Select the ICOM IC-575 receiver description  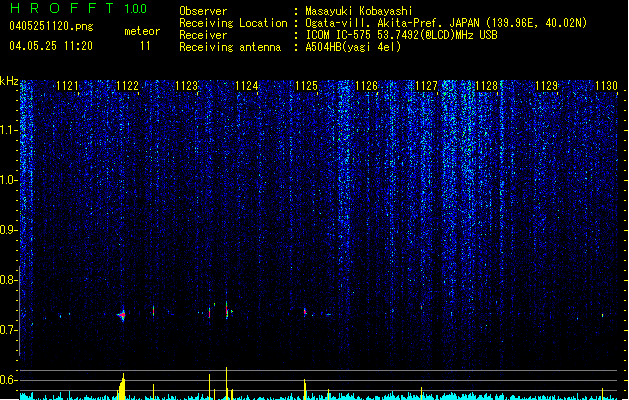[401, 35]
